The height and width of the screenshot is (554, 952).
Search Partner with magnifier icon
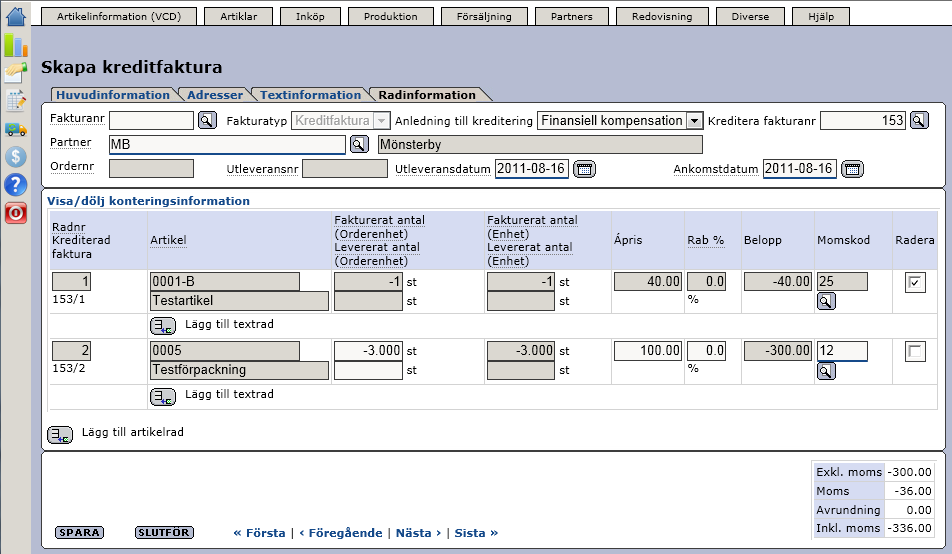click(359, 144)
